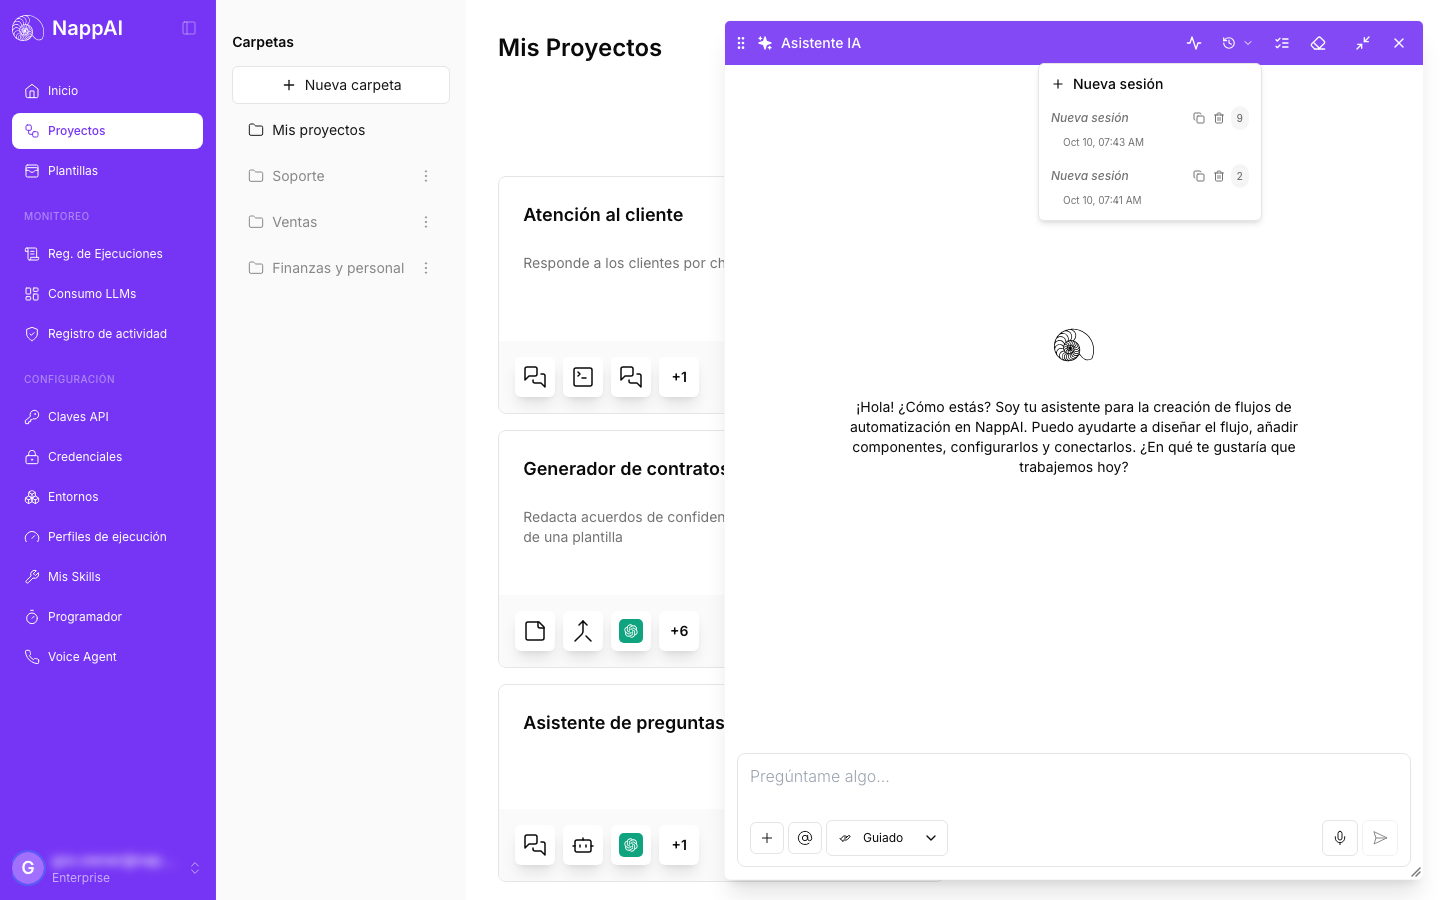Open Perfiles de ejecución
The image size is (1440, 900).
107,537
